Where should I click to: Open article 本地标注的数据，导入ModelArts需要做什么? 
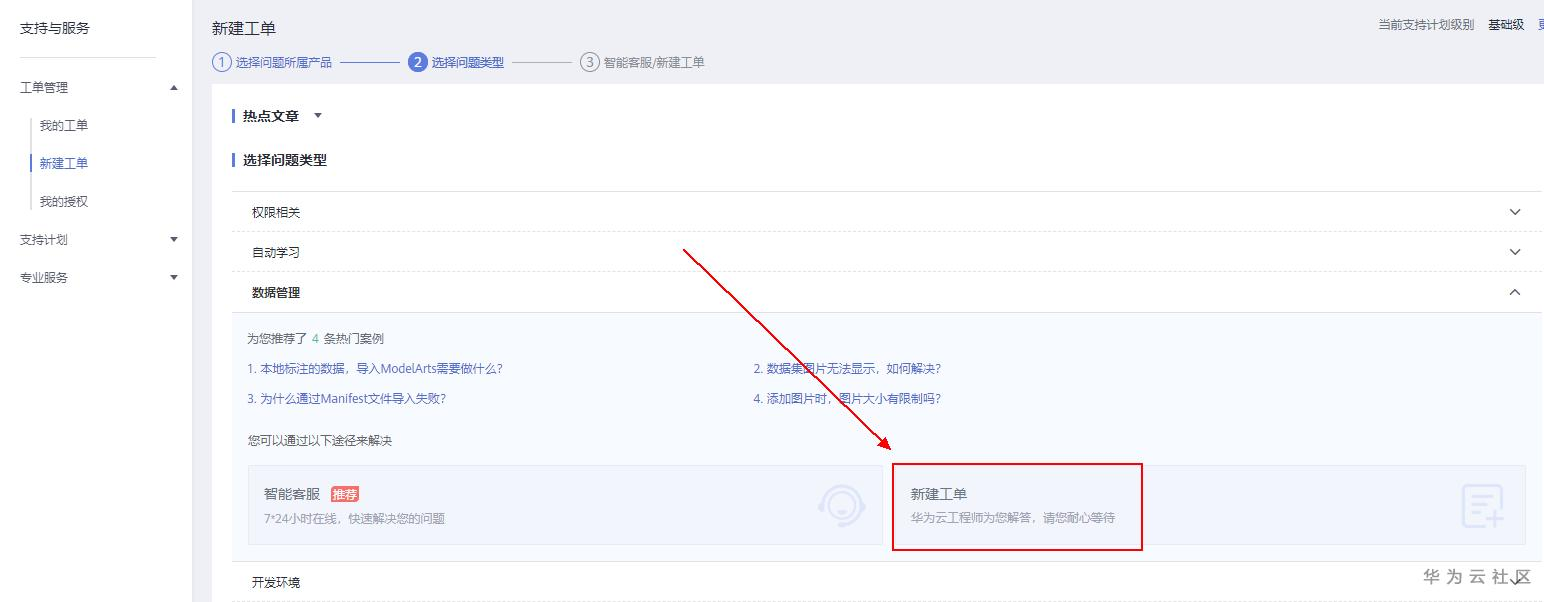pos(375,368)
